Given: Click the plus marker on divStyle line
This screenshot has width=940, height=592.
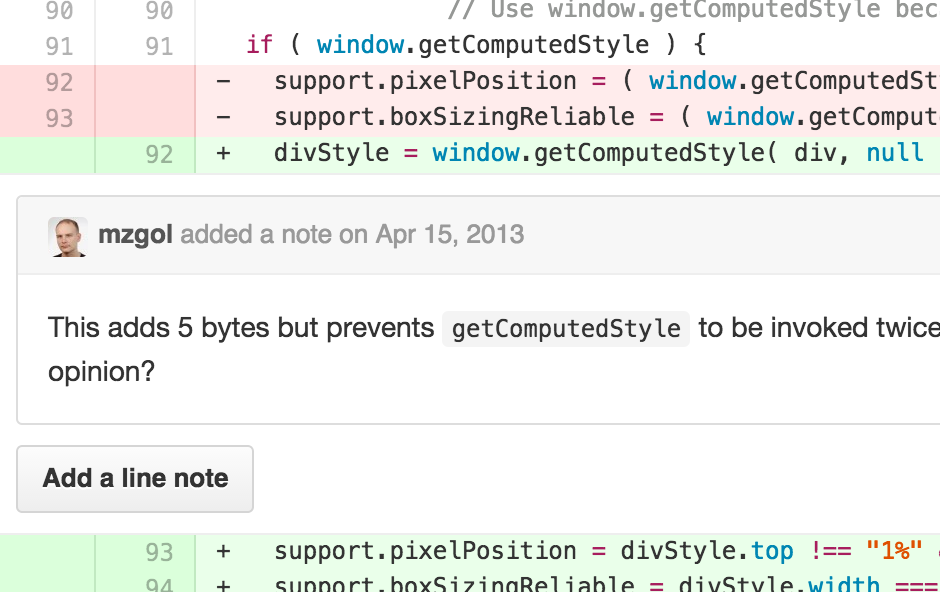Looking at the screenshot, I should pos(223,153).
